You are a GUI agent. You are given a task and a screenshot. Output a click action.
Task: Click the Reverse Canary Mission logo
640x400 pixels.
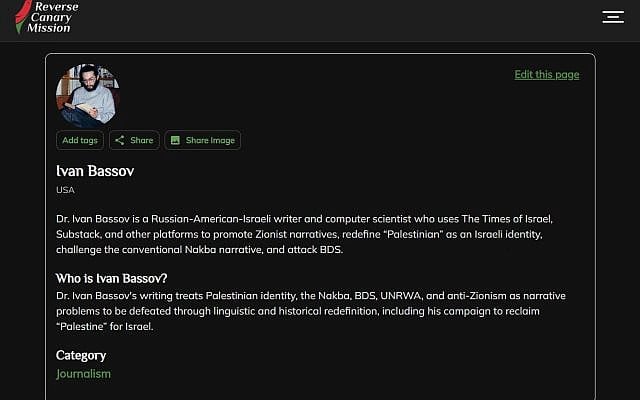point(47,17)
